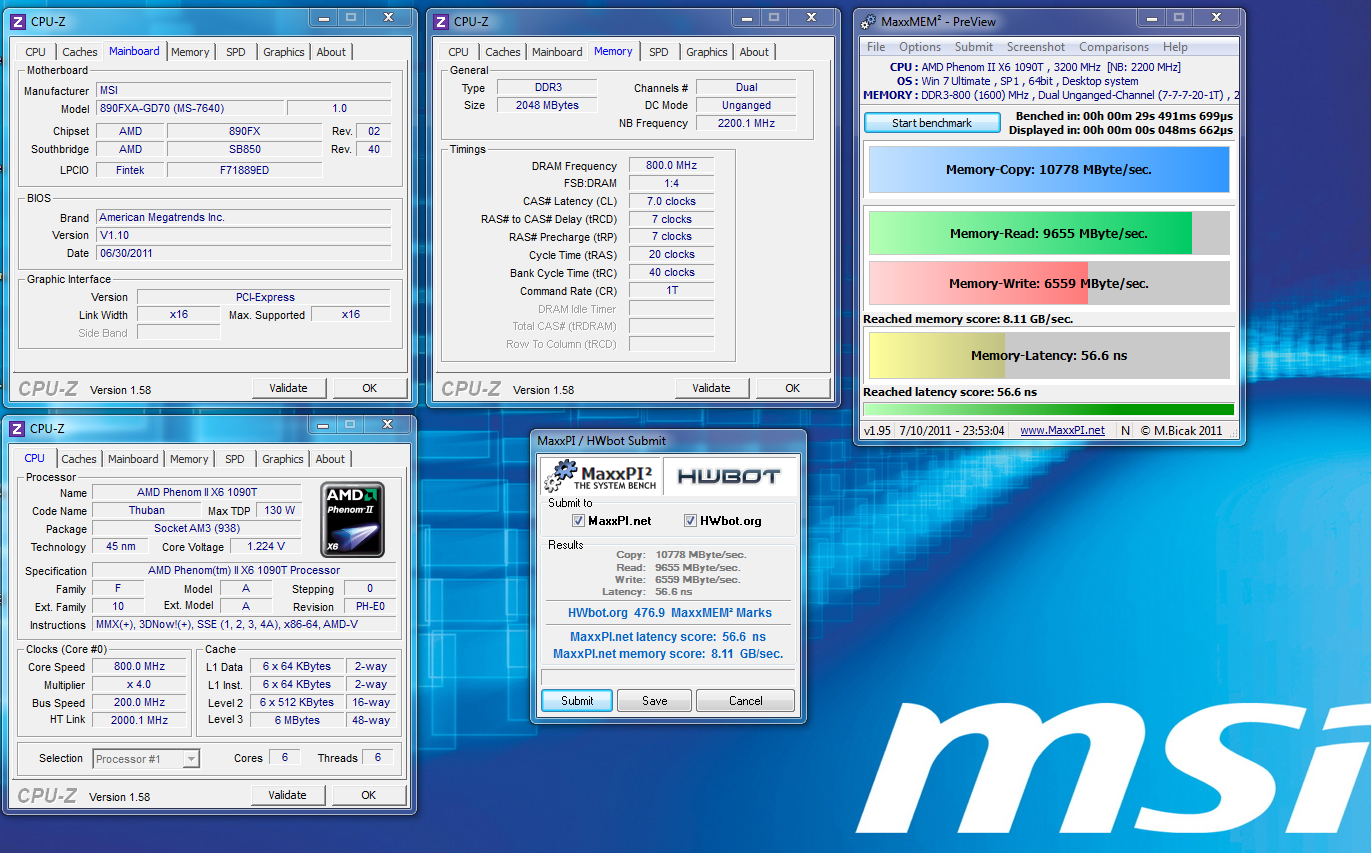Switch to Caches tab in Mainboard window

[79, 52]
